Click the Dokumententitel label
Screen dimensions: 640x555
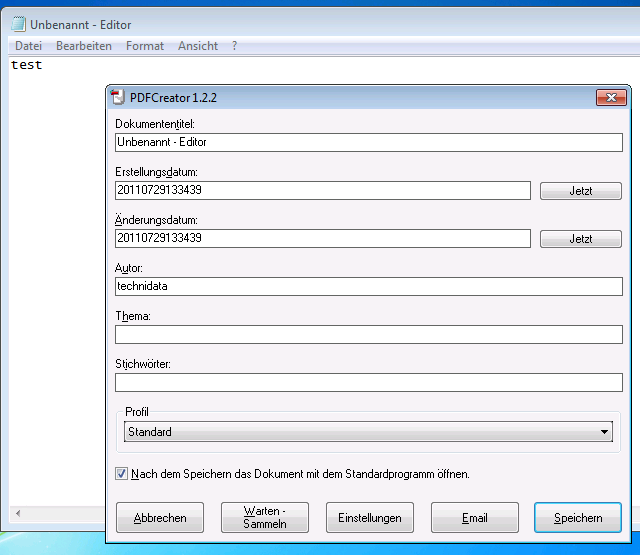point(155,124)
